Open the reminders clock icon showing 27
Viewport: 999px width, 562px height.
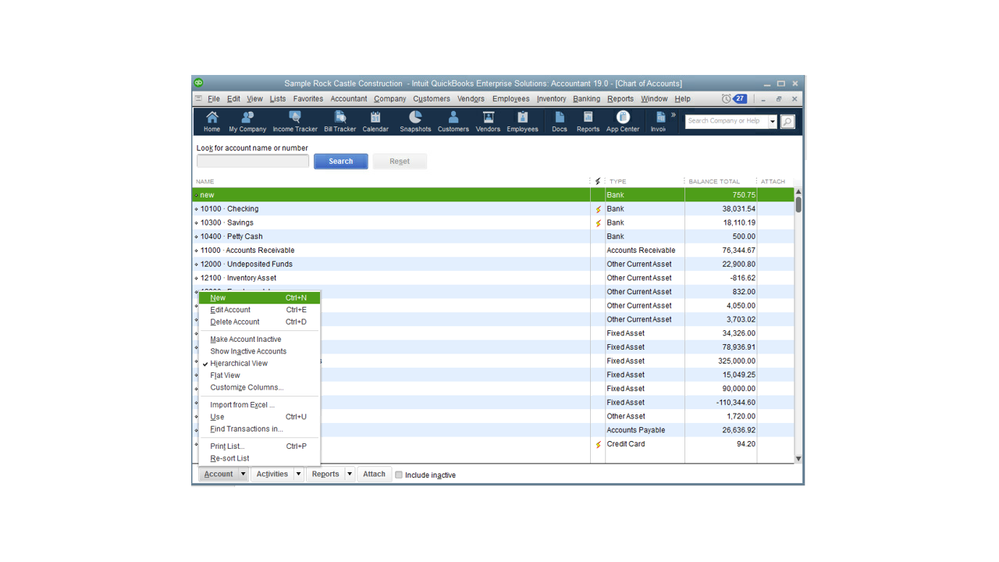click(x=733, y=99)
